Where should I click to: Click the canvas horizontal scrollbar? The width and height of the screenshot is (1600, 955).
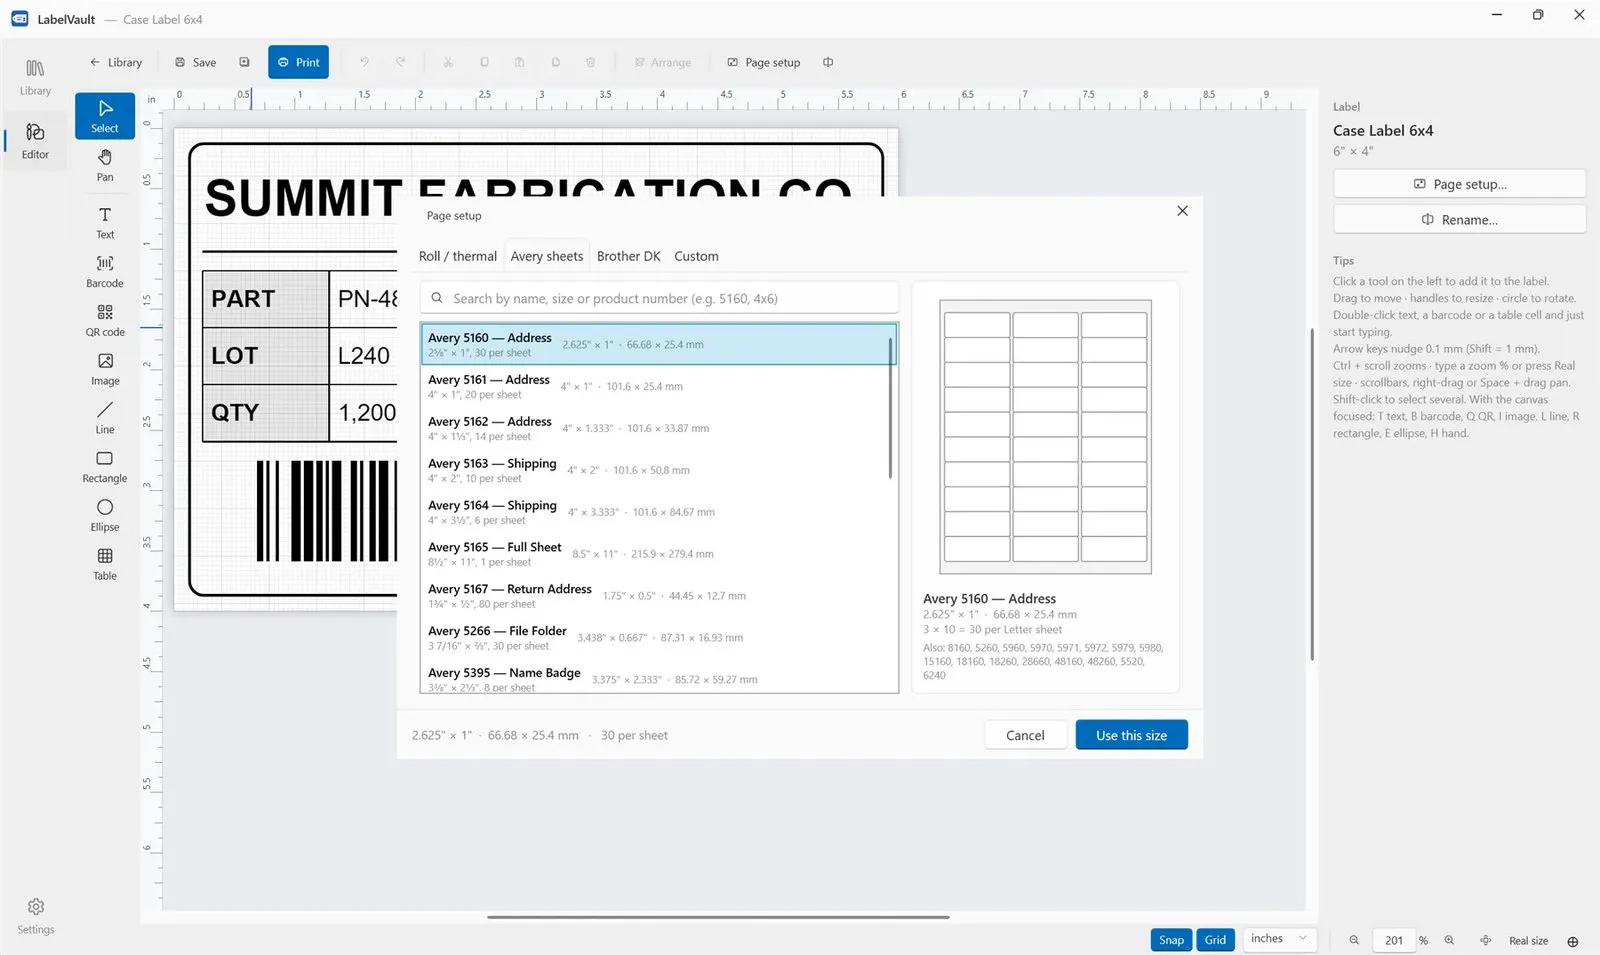pos(718,916)
